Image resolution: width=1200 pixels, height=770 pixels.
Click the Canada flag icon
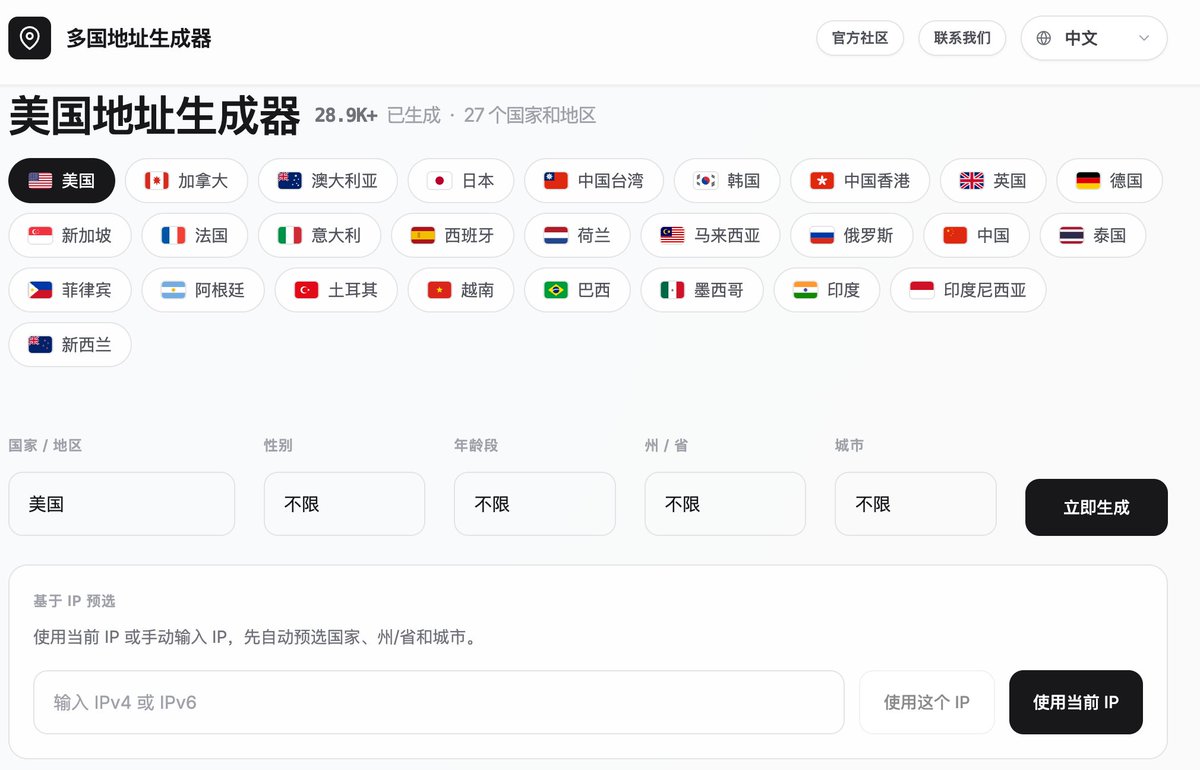pyautogui.click(x=157, y=181)
